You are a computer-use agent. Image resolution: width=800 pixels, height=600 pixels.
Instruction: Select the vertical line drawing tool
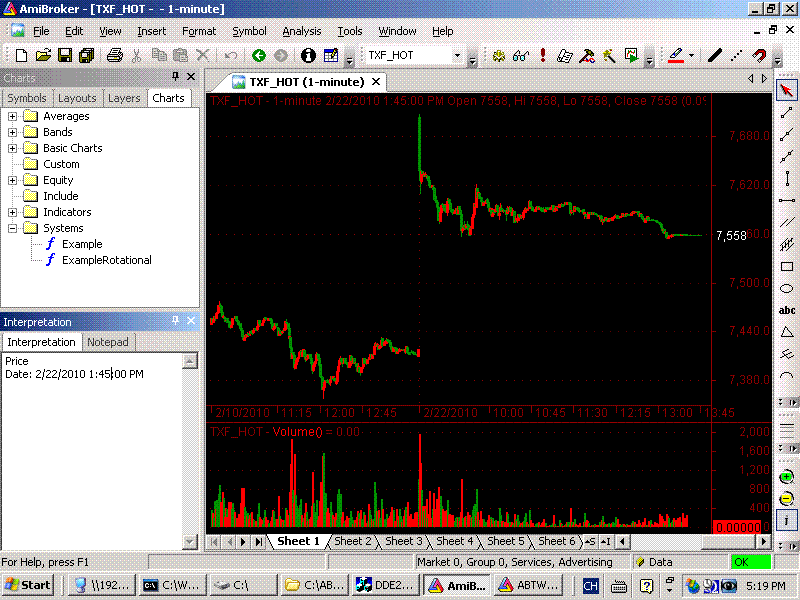click(787, 179)
